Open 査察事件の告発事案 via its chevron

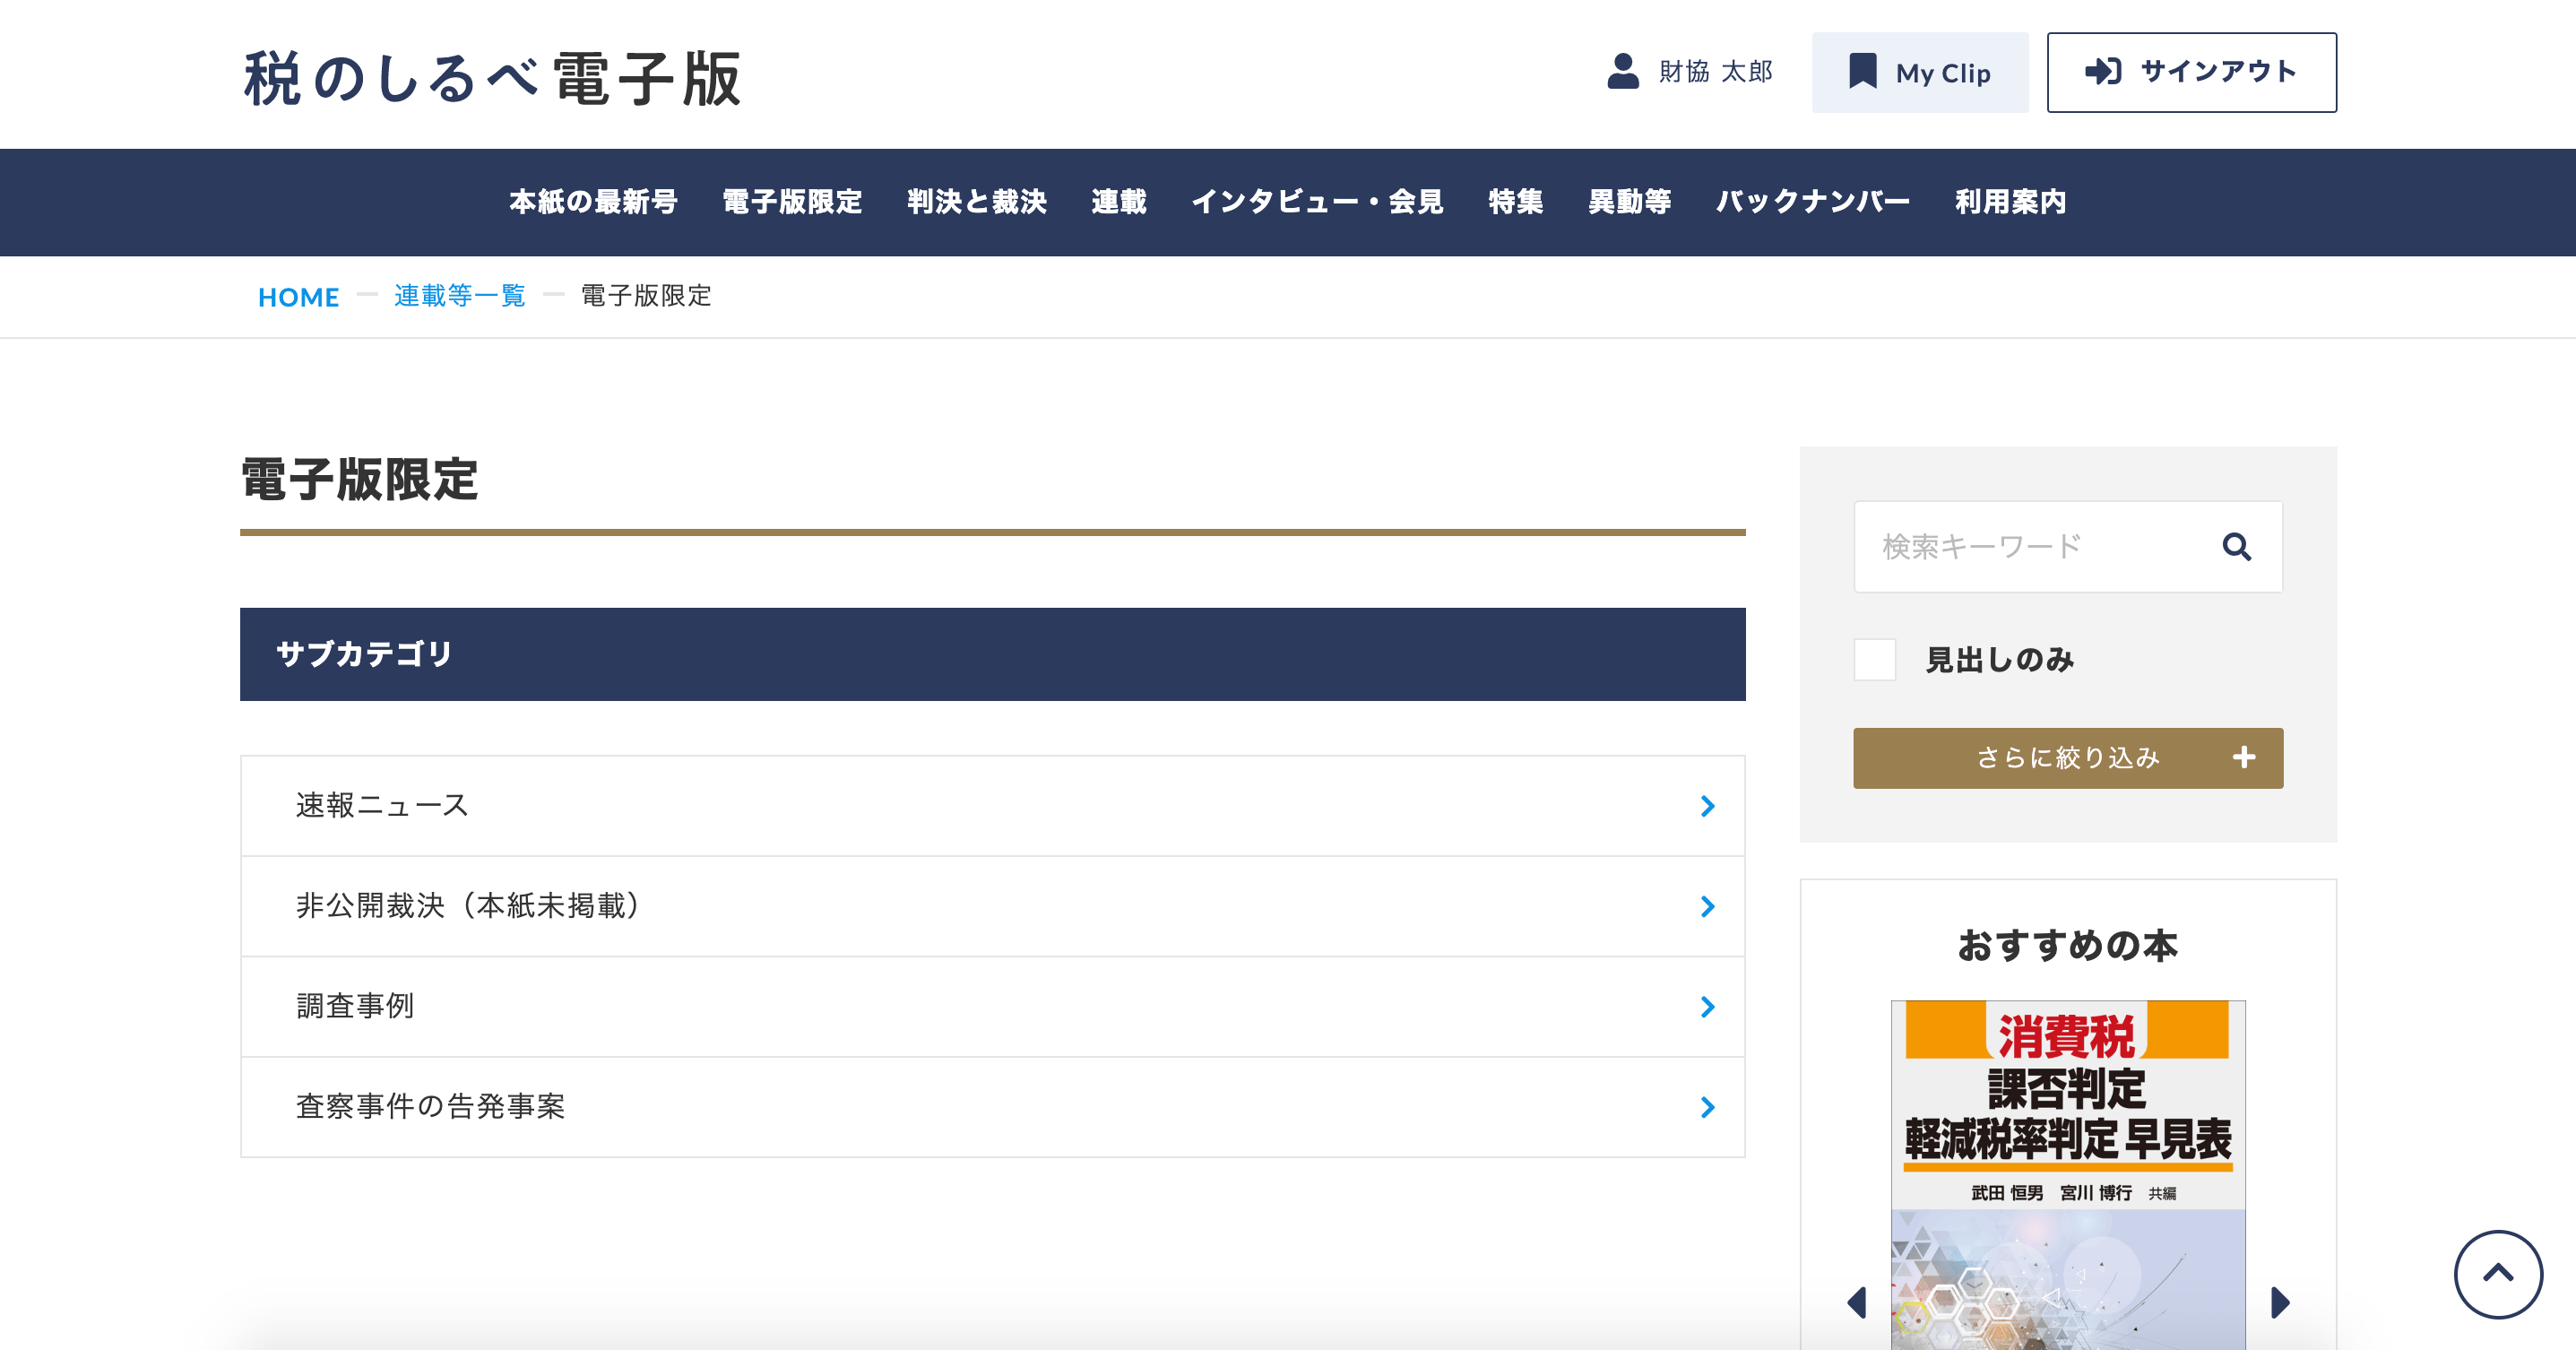(1707, 1107)
